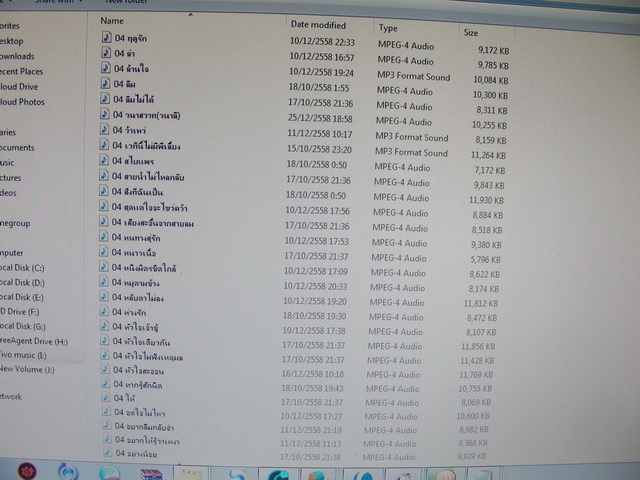Select the file icon in the 10,755 KB row
Image resolution: width=640 pixels, height=480 pixels.
pyautogui.click(x=106, y=383)
